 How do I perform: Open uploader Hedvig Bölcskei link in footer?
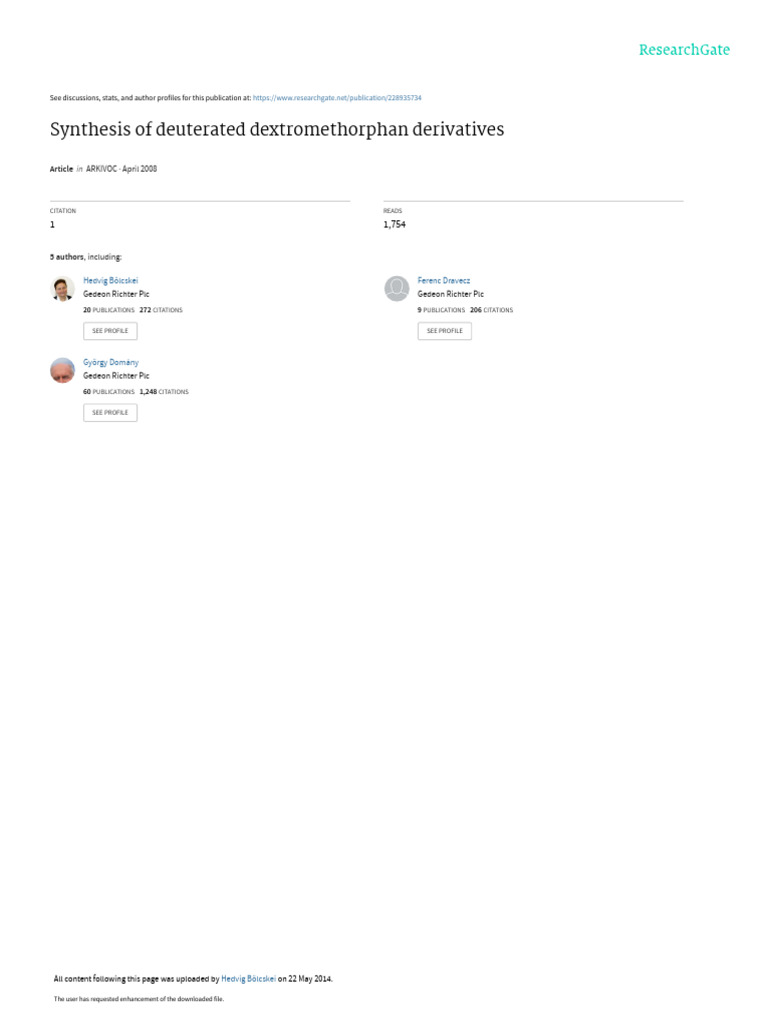coord(248,979)
